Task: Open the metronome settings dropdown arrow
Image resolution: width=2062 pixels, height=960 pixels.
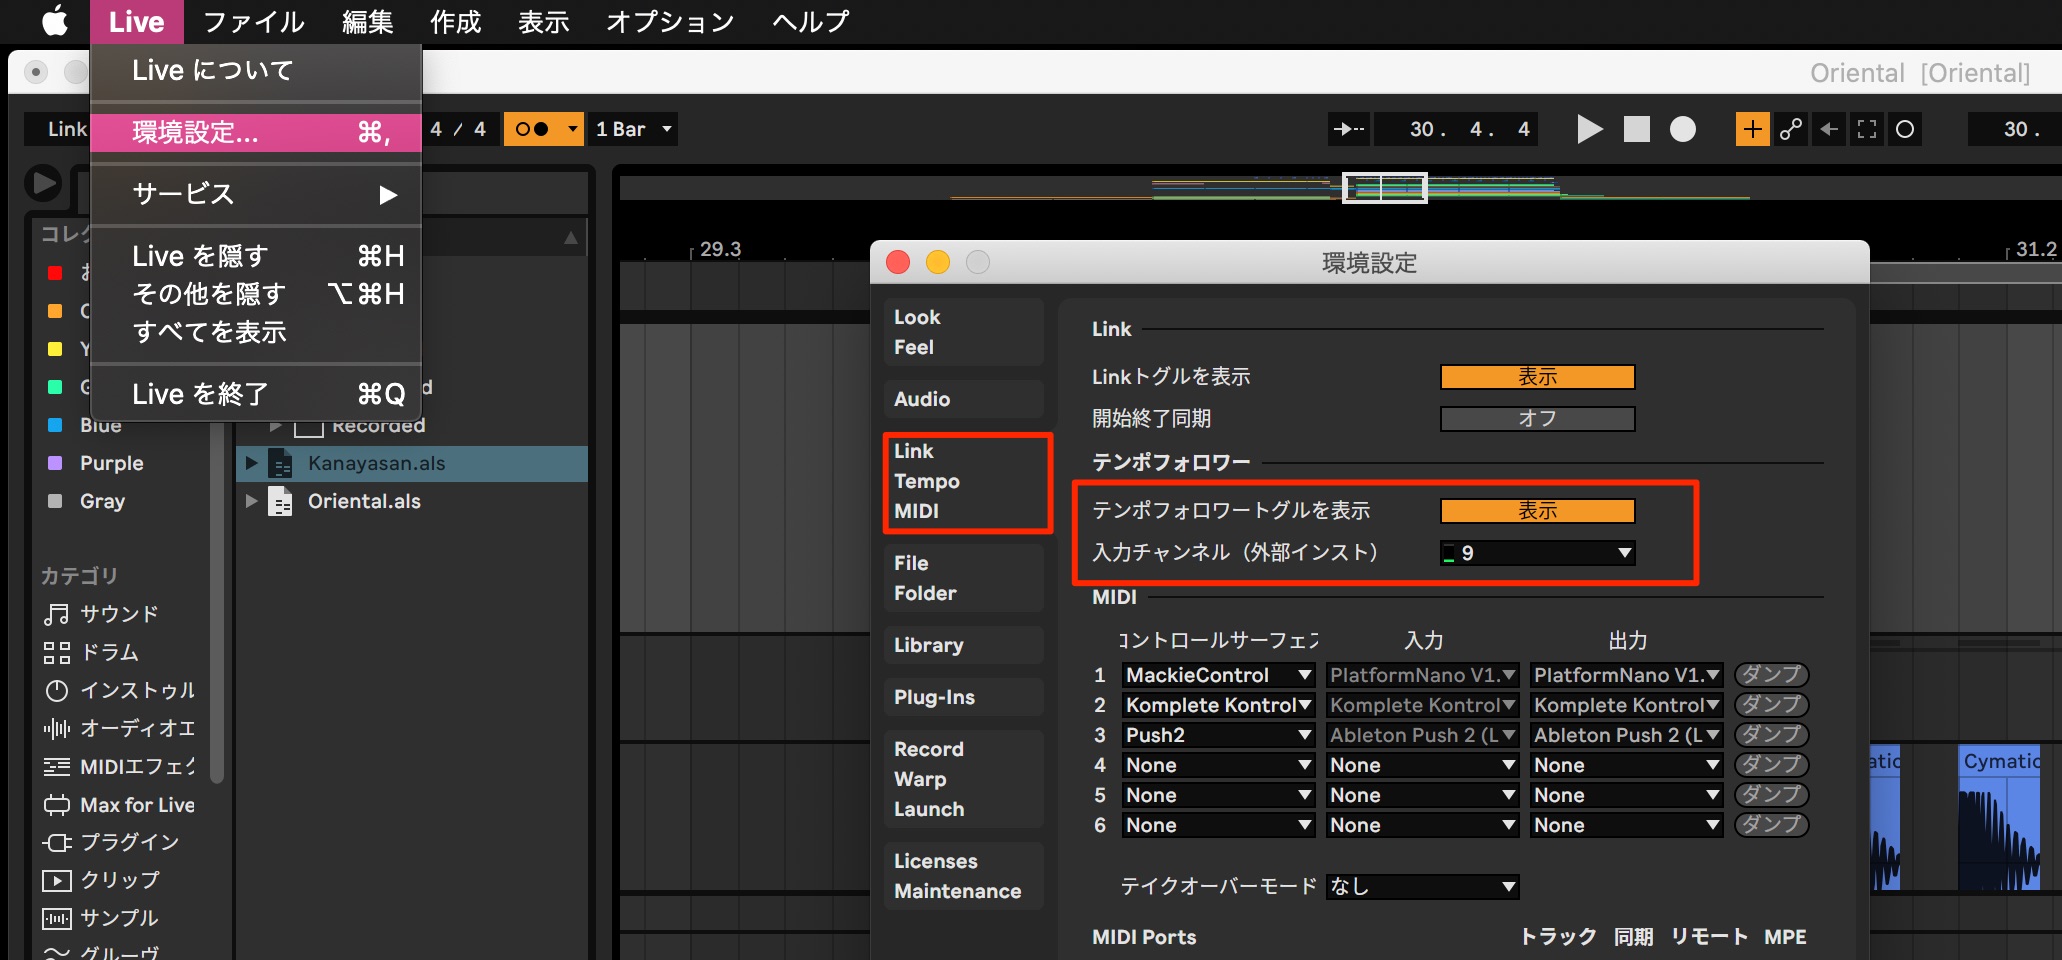Action: coord(573,129)
